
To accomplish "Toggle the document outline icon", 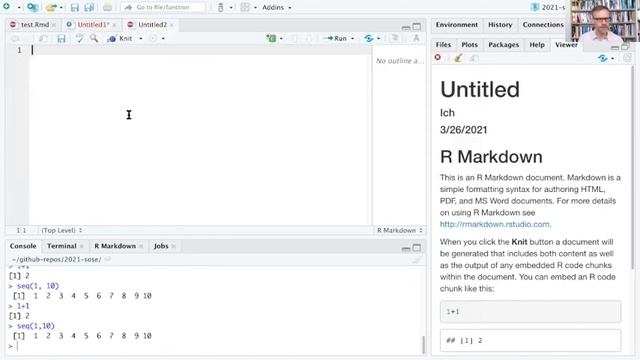I will point(395,38).
